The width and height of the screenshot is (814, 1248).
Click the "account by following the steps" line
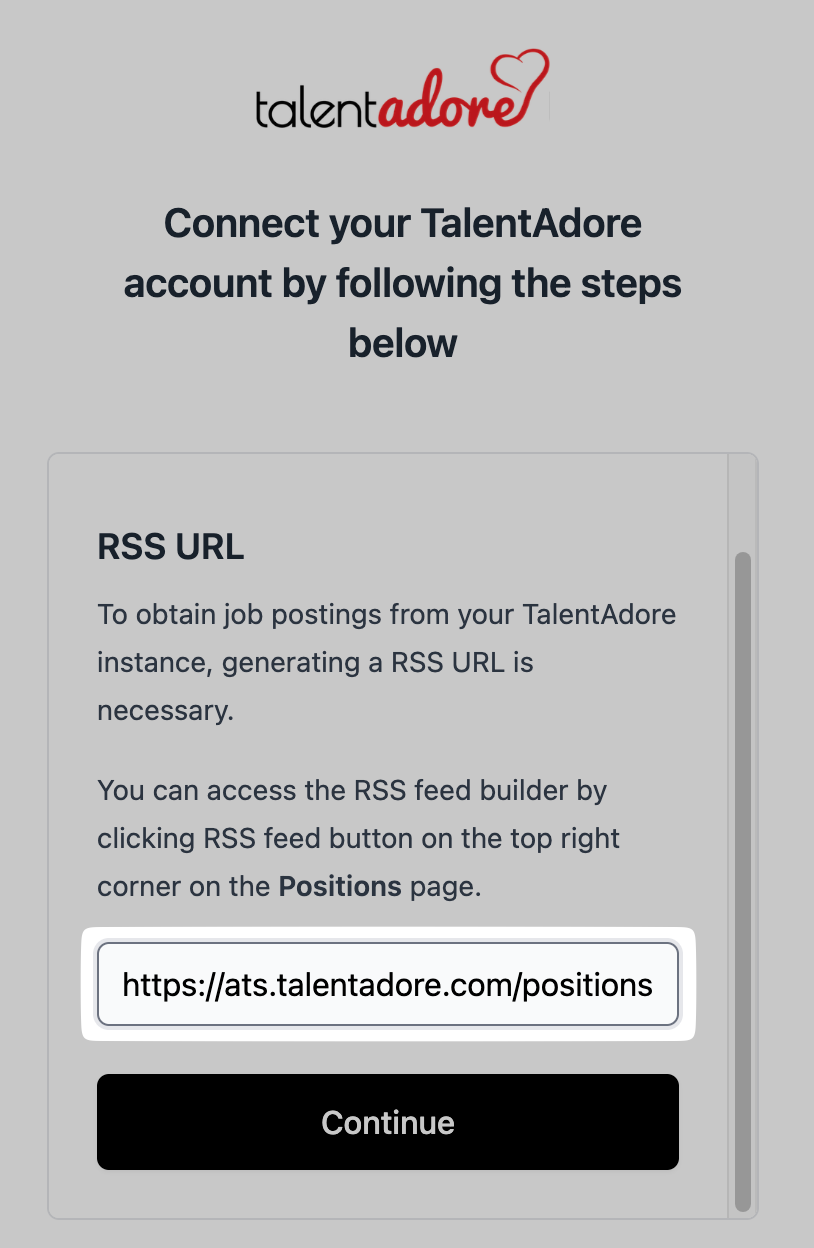402,283
